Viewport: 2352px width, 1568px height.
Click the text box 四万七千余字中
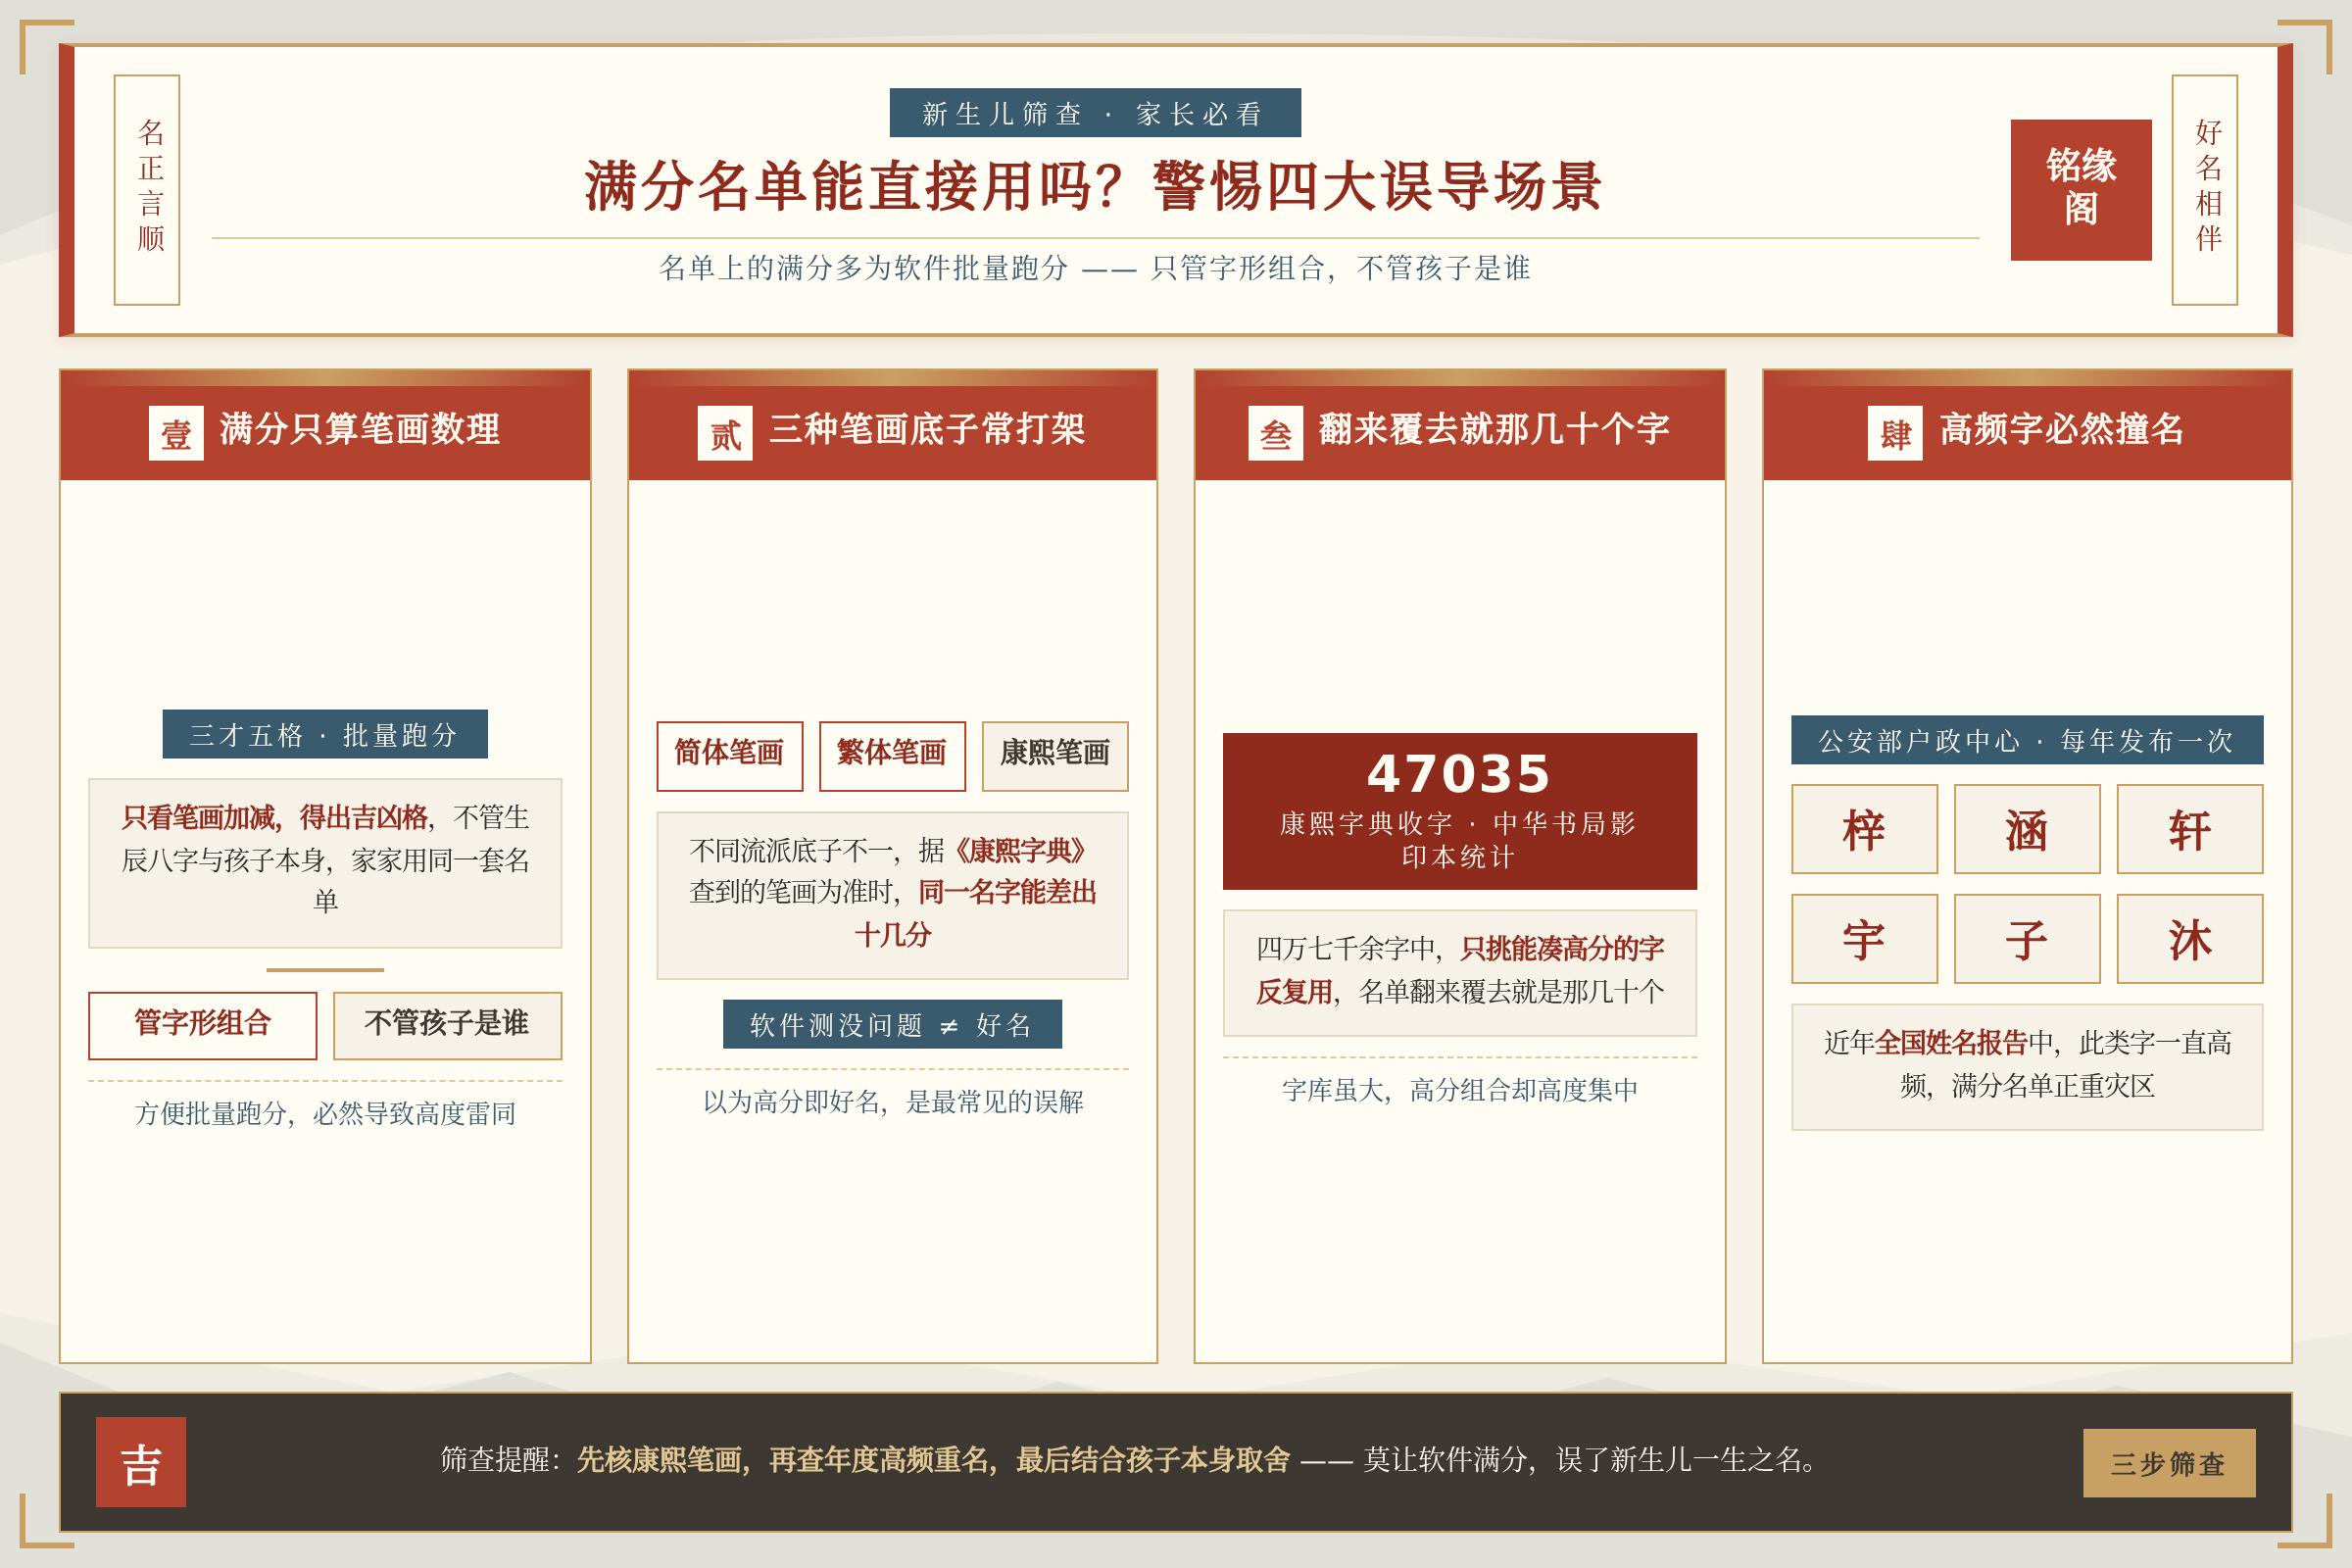(1460, 973)
